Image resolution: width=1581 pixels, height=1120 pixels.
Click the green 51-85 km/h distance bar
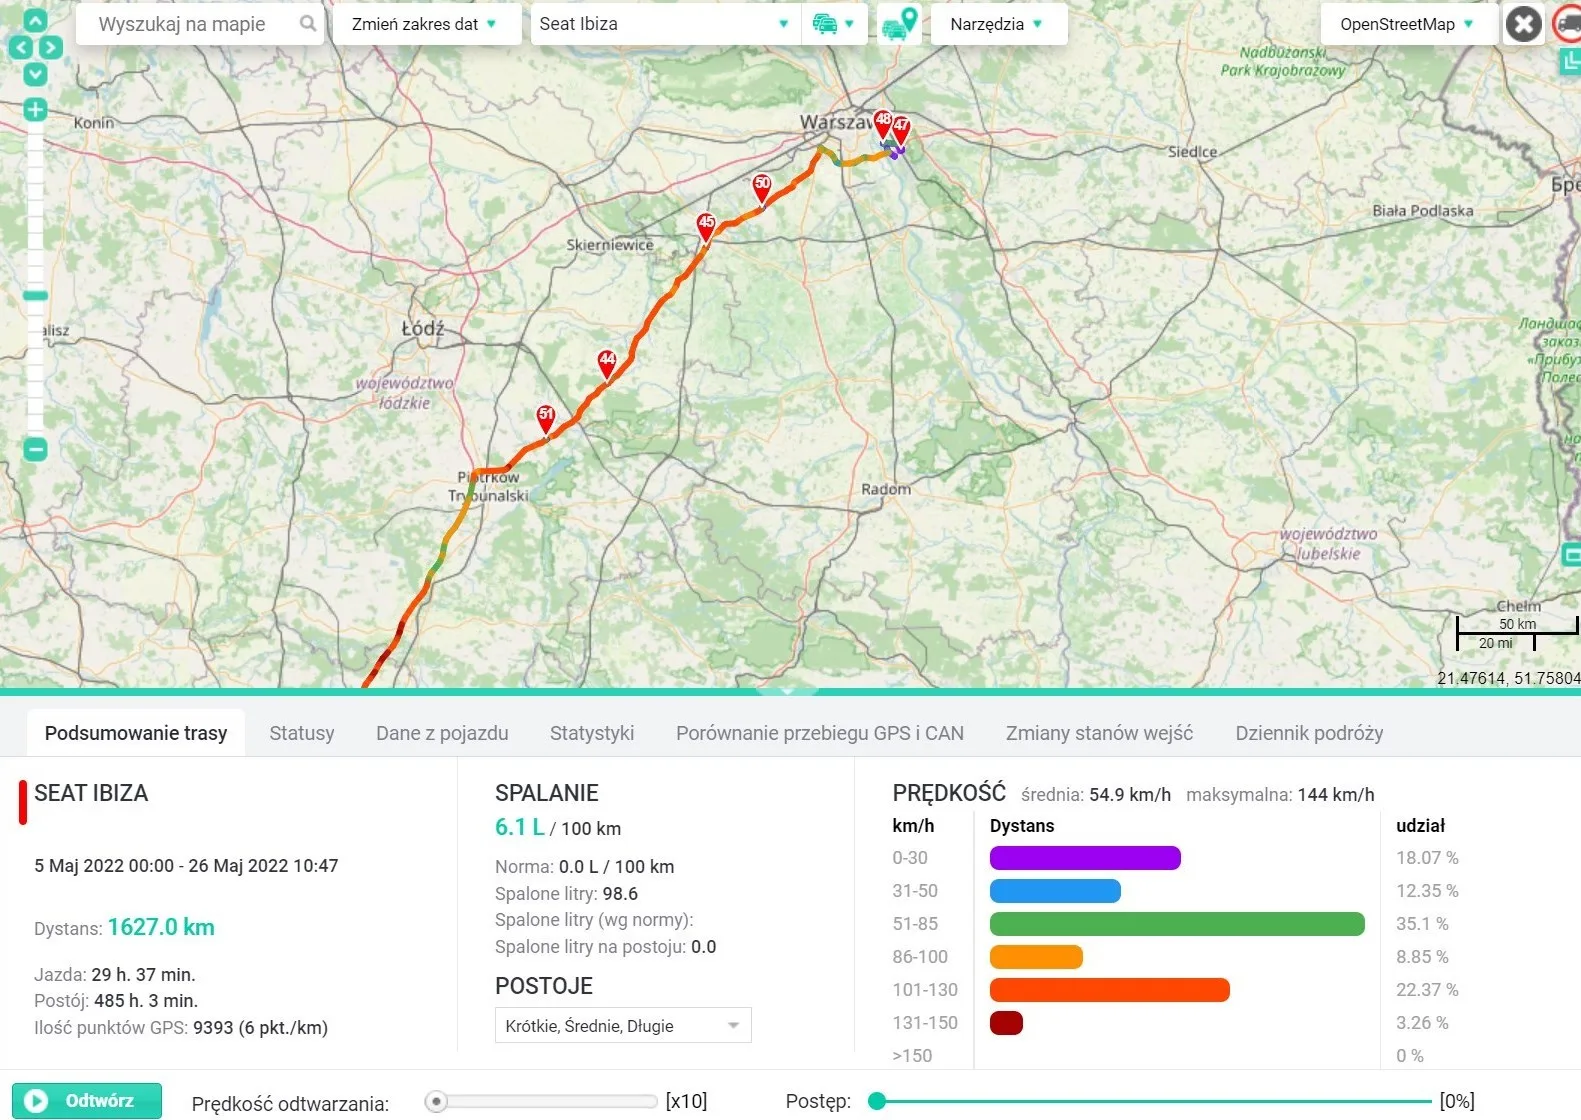[1177, 924]
